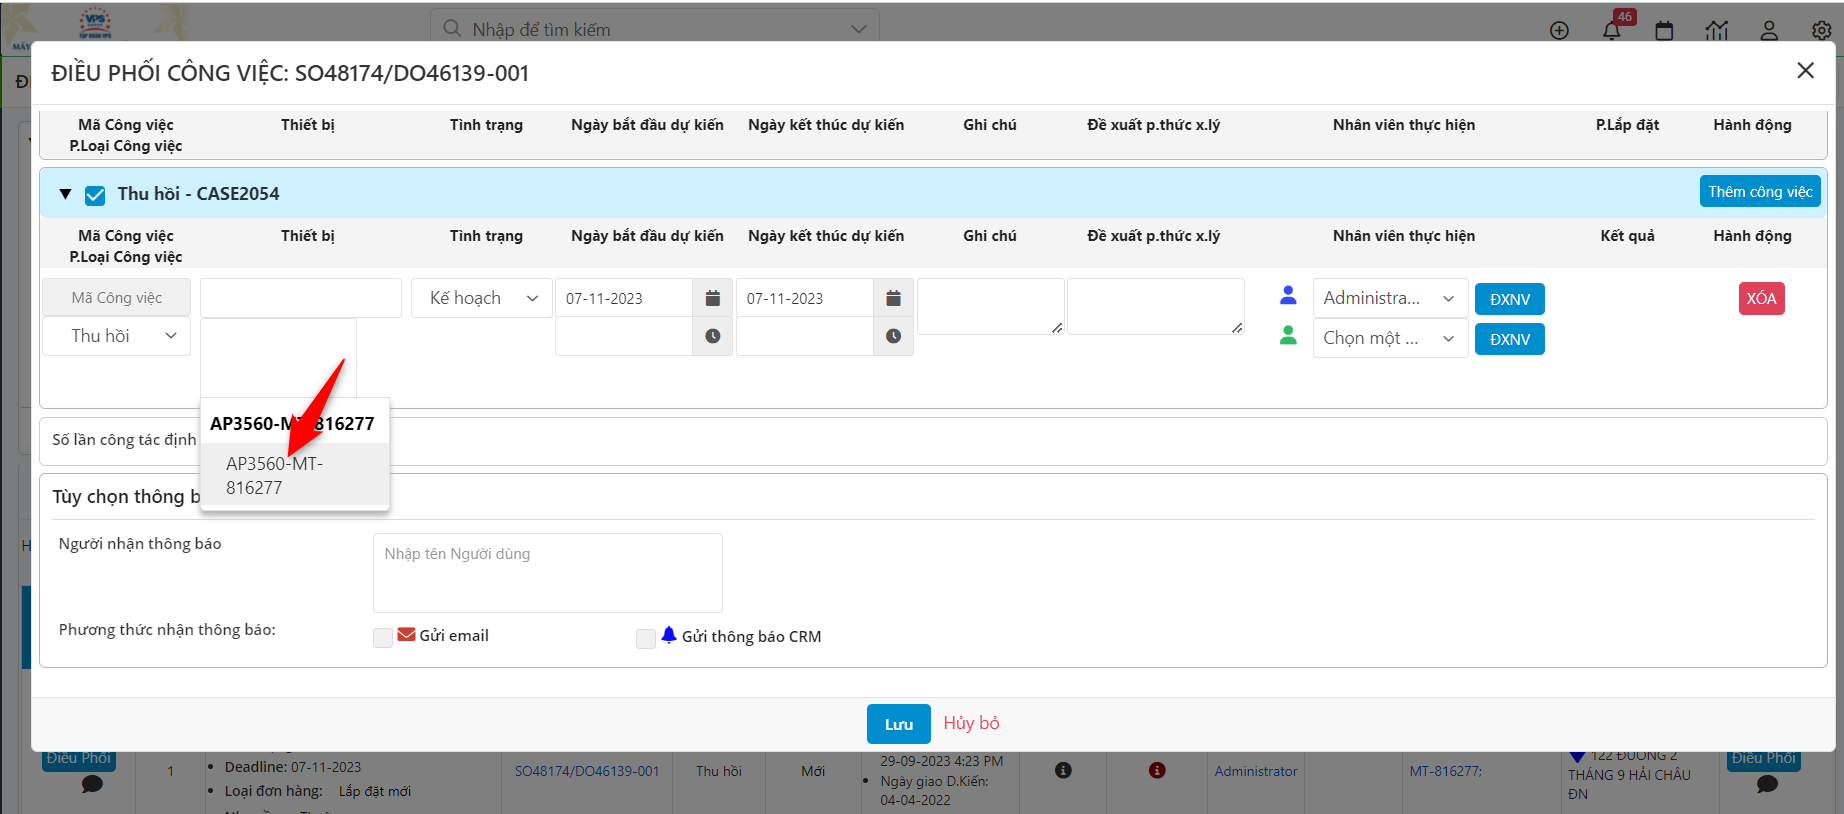This screenshot has width=1844, height=814.
Task: Open the settings gear icon in header
Action: [1822, 30]
